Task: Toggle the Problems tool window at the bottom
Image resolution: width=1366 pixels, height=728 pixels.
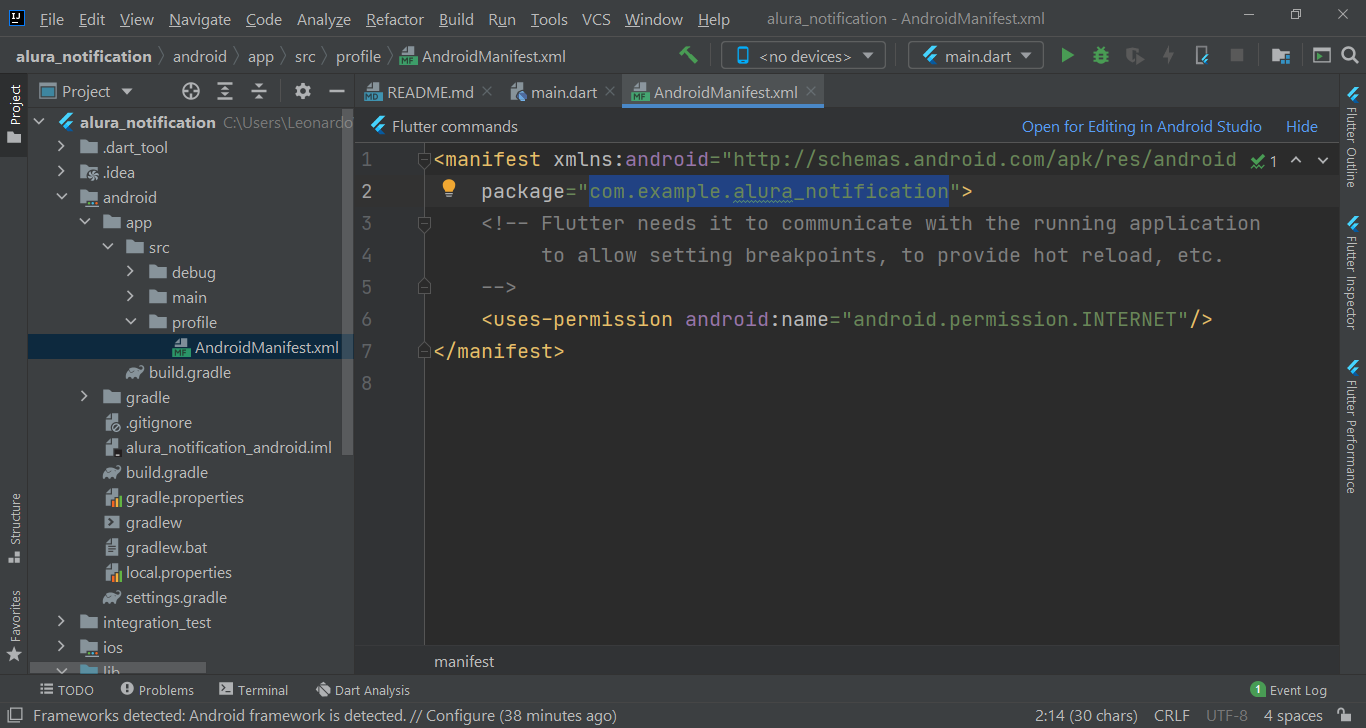Action: point(157,689)
